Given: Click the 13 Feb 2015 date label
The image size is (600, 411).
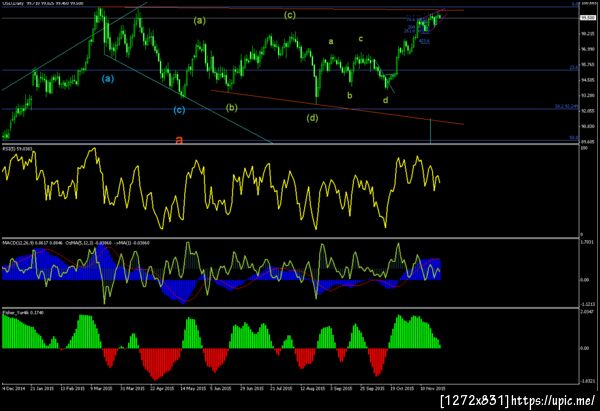Looking at the screenshot, I should (x=73, y=388).
